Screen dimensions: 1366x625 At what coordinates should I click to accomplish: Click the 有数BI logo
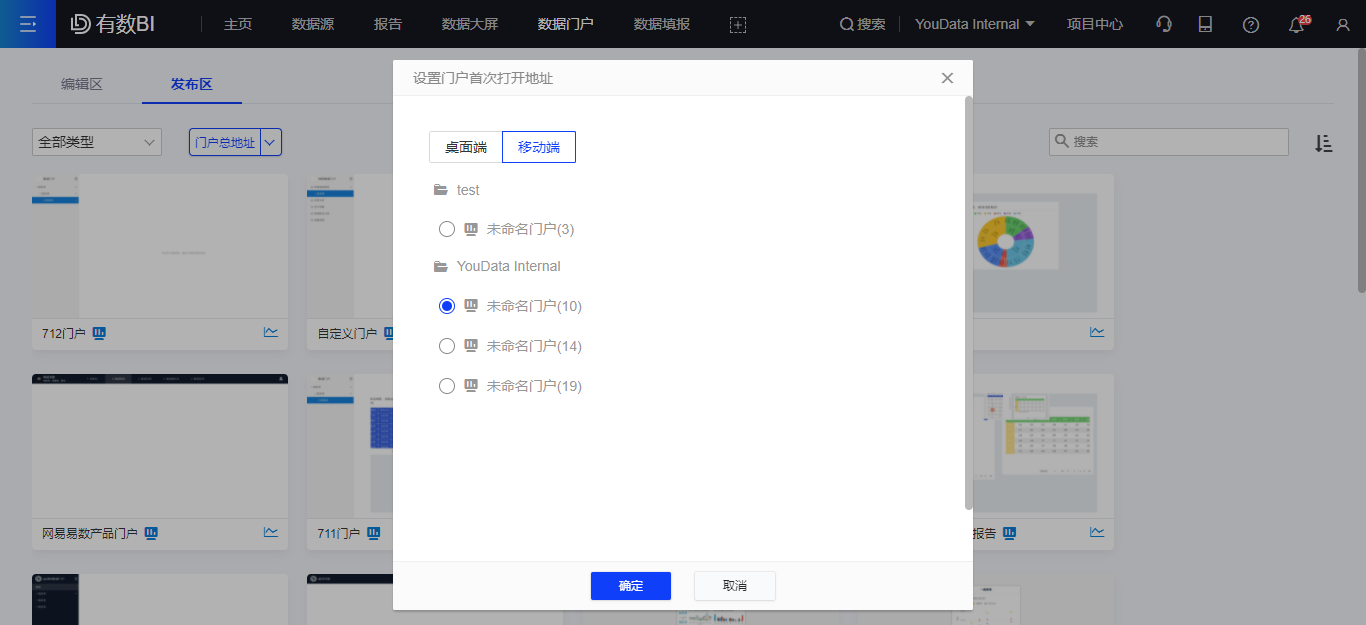pyautogui.click(x=113, y=24)
